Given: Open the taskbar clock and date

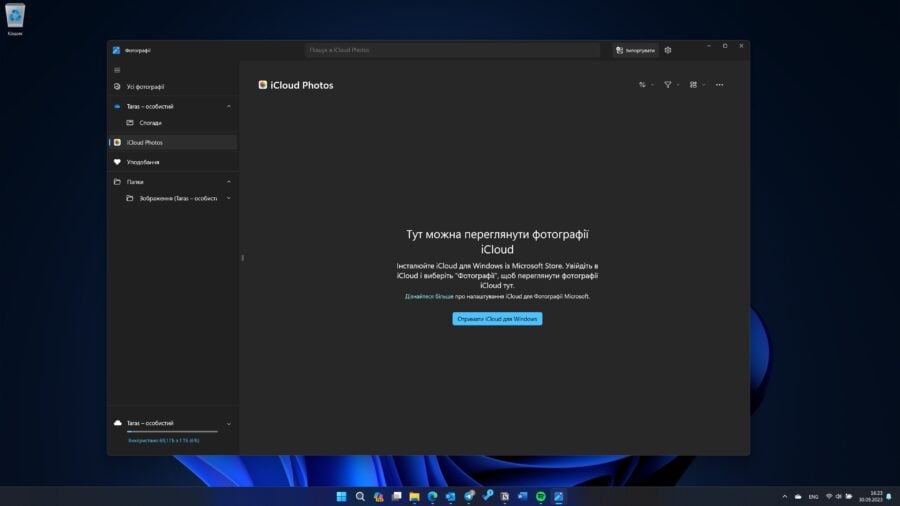Looking at the screenshot, I should [x=871, y=496].
